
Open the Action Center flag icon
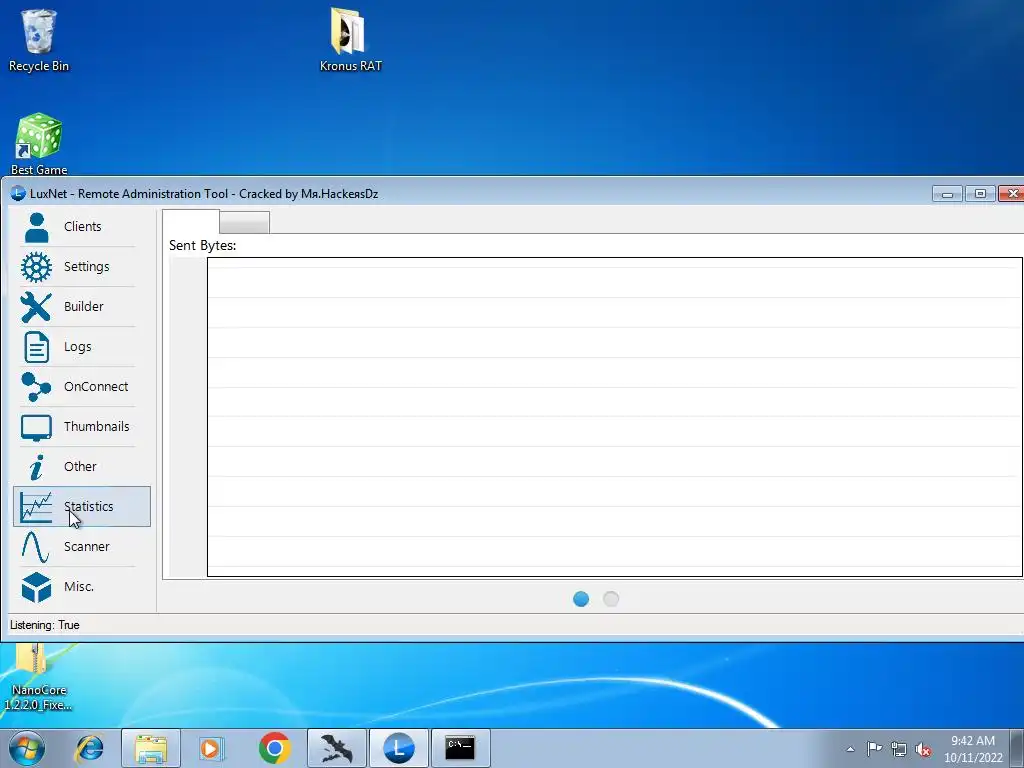coord(874,749)
